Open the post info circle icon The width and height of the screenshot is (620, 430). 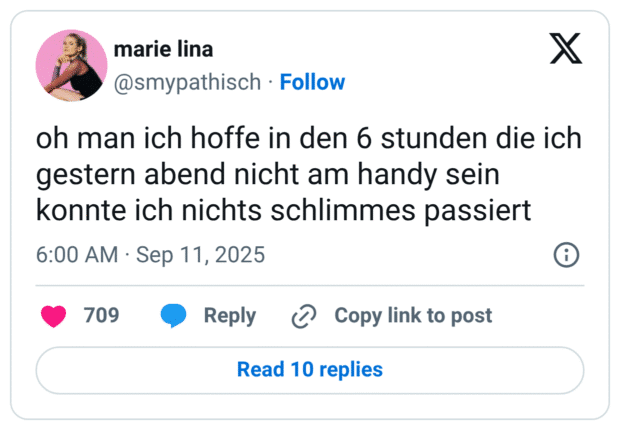(566, 255)
